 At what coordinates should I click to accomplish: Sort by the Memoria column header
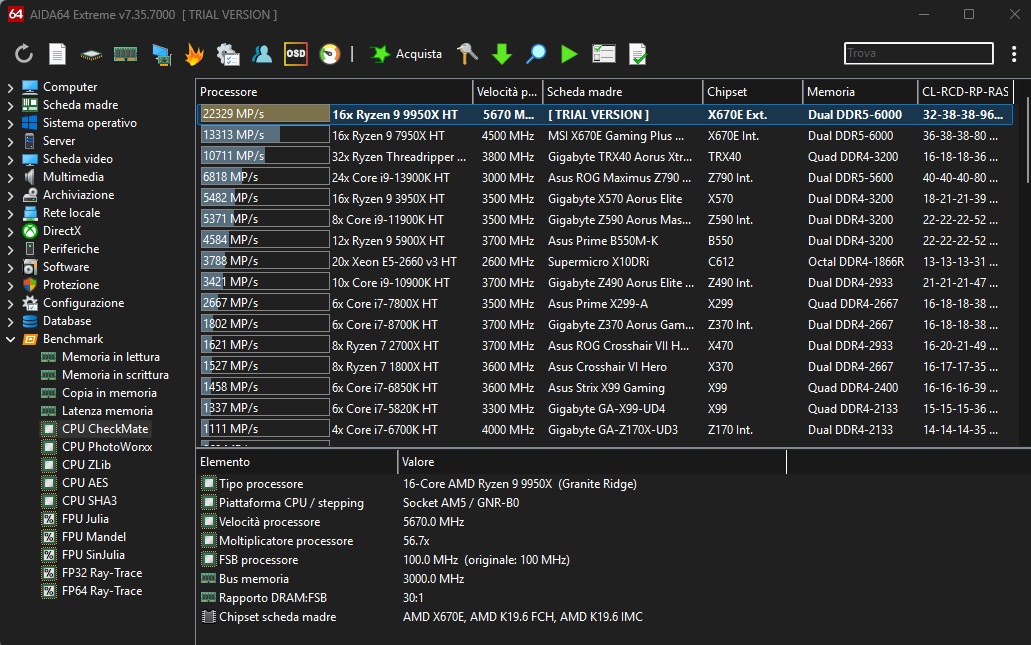click(860, 92)
